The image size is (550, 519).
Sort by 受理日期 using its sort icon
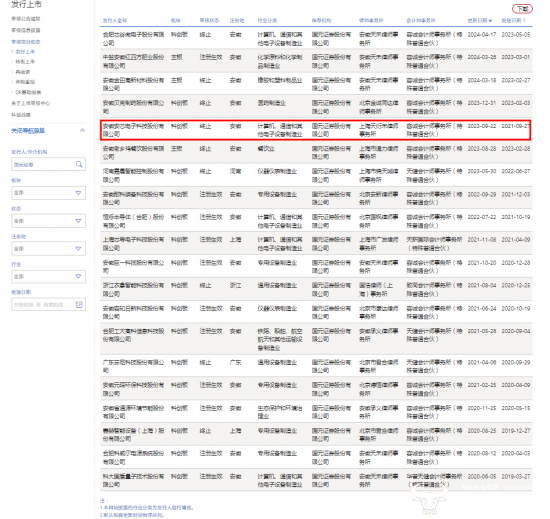pyautogui.click(x=524, y=21)
